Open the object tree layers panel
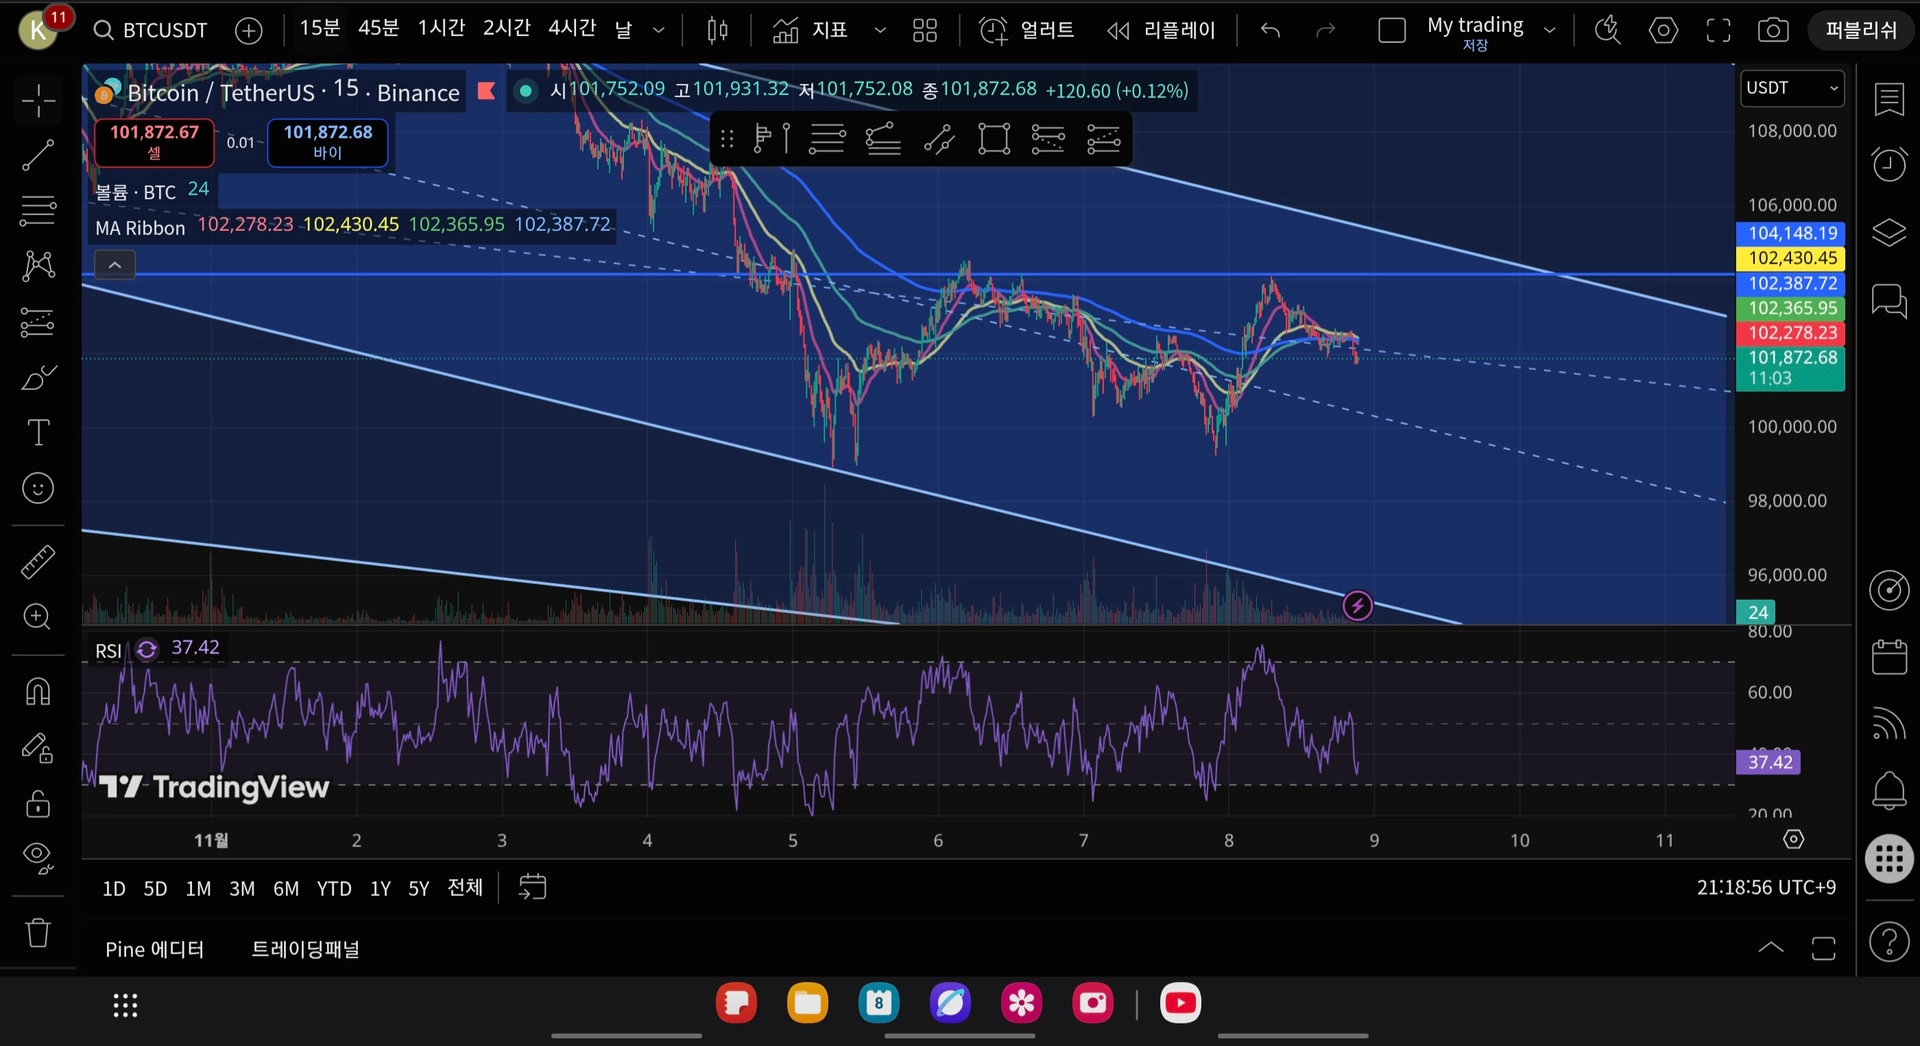Viewport: 1920px width, 1046px height. 1889,233
